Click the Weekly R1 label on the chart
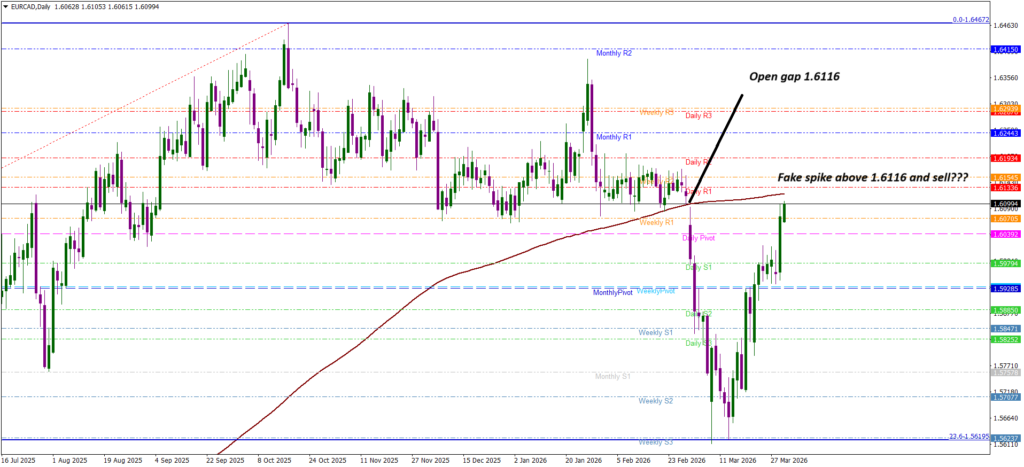Viewport: 1024px width, 467px height. 656,222
